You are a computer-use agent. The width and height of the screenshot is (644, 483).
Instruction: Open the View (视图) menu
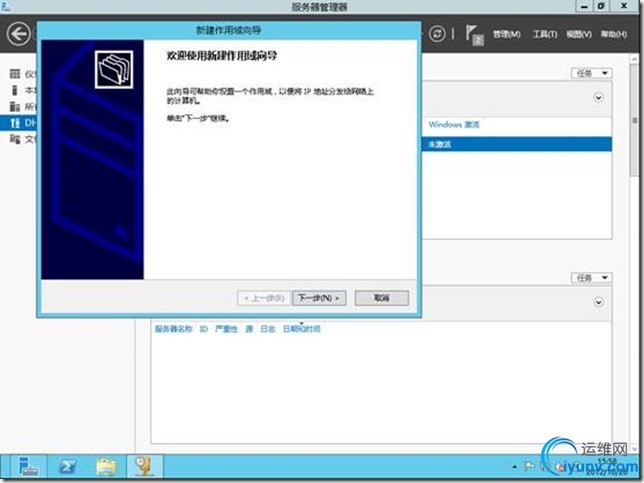[x=579, y=34]
